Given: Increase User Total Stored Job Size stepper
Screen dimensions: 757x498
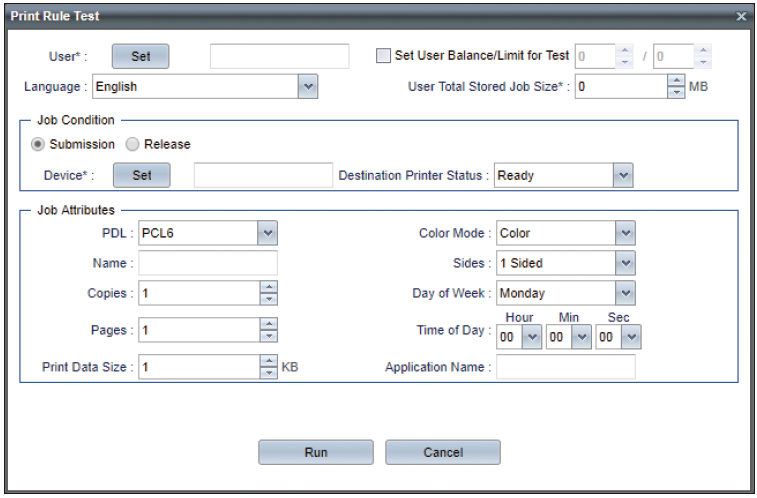Looking at the screenshot, I should pos(677,81).
